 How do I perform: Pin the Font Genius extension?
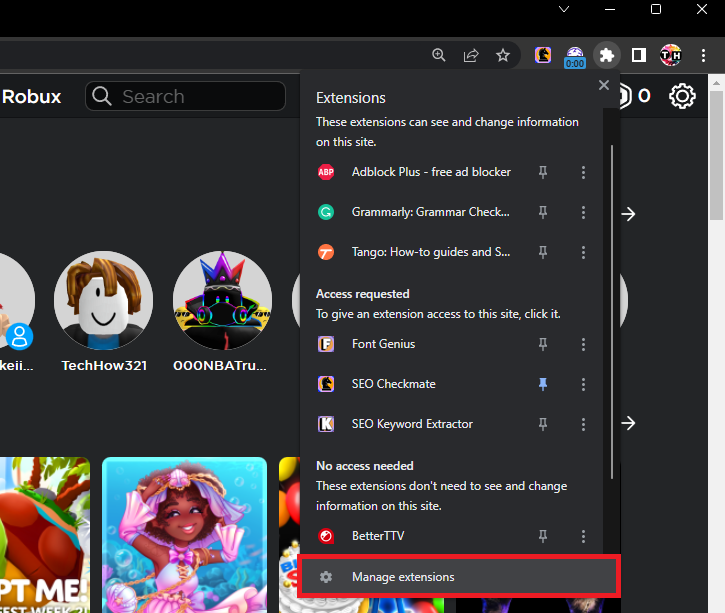tap(543, 344)
